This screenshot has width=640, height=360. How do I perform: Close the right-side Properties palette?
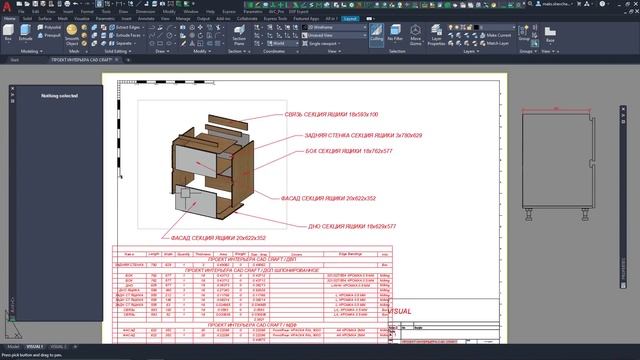point(623,109)
